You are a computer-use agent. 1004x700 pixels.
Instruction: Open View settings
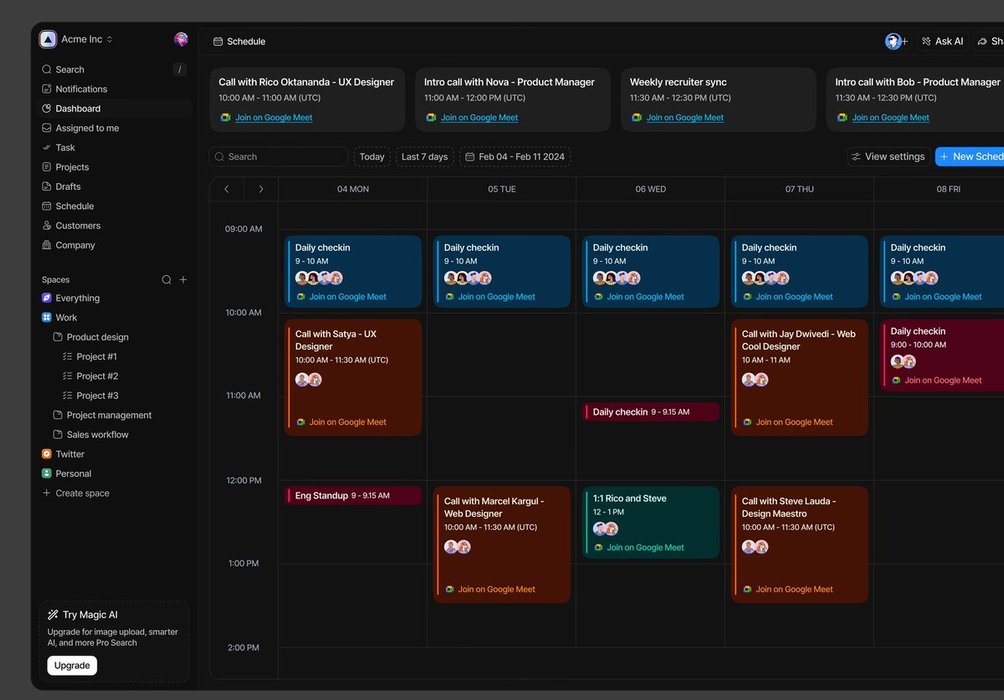tap(888, 157)
